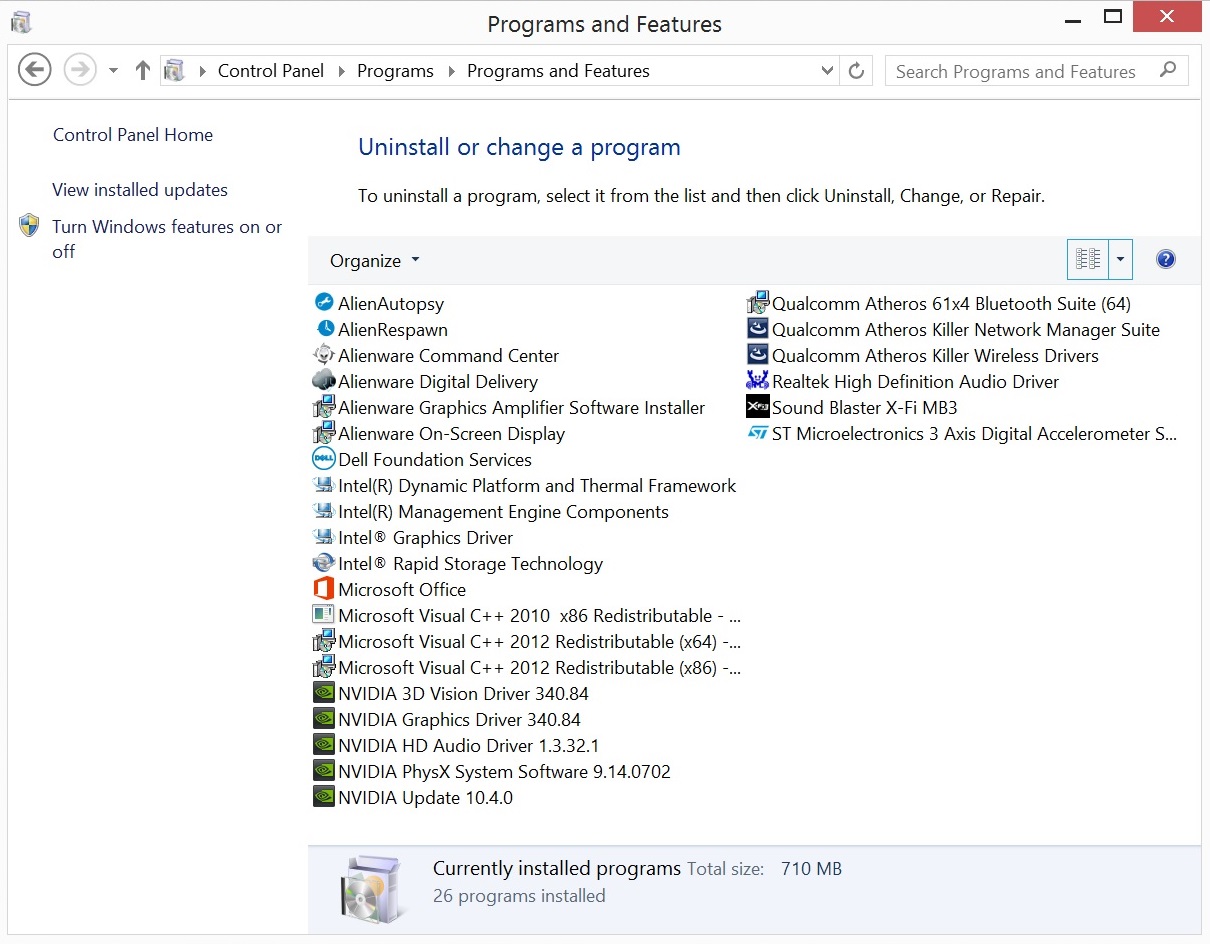The height and width of the screenshot is (944, 1210).
Task: Click the Intel Management Engine Components icon
Action: point(323,511)
